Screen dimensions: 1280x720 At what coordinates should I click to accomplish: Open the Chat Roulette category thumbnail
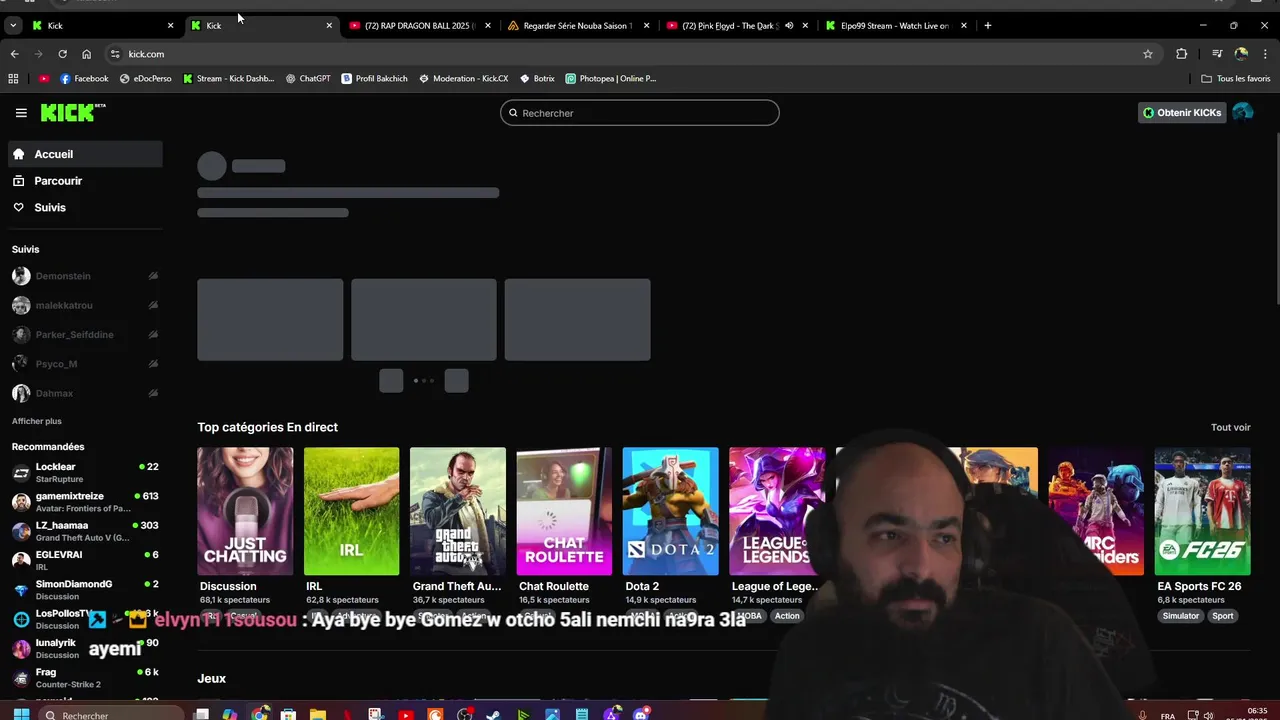pos(564,511)
